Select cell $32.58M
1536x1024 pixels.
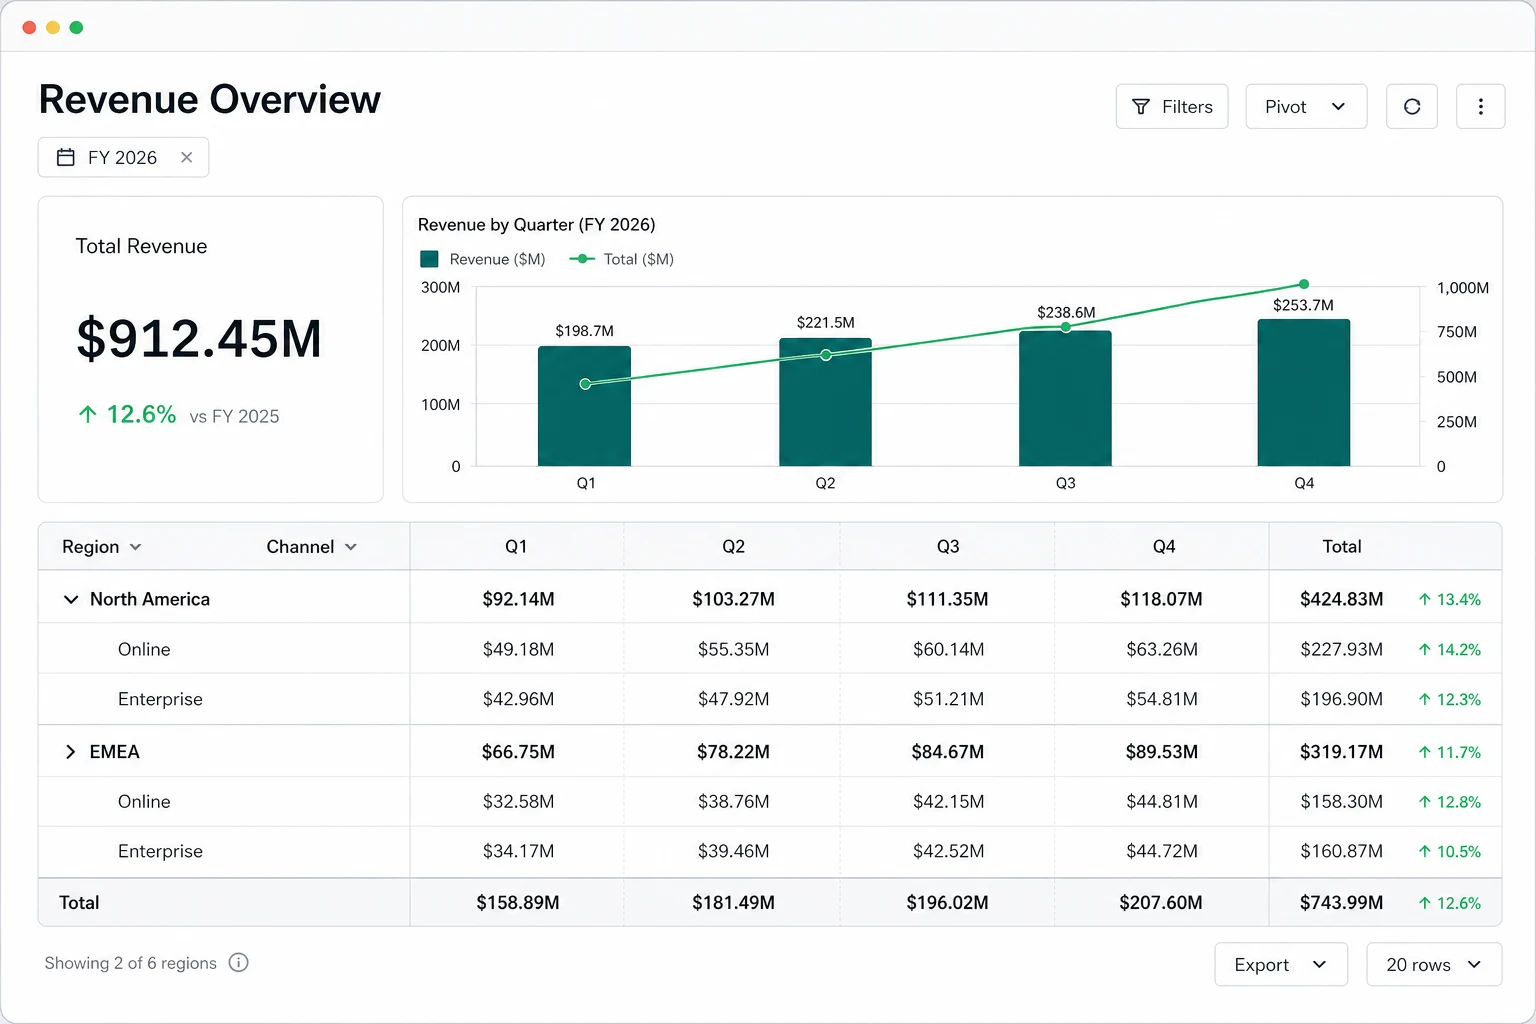[518, 802]
